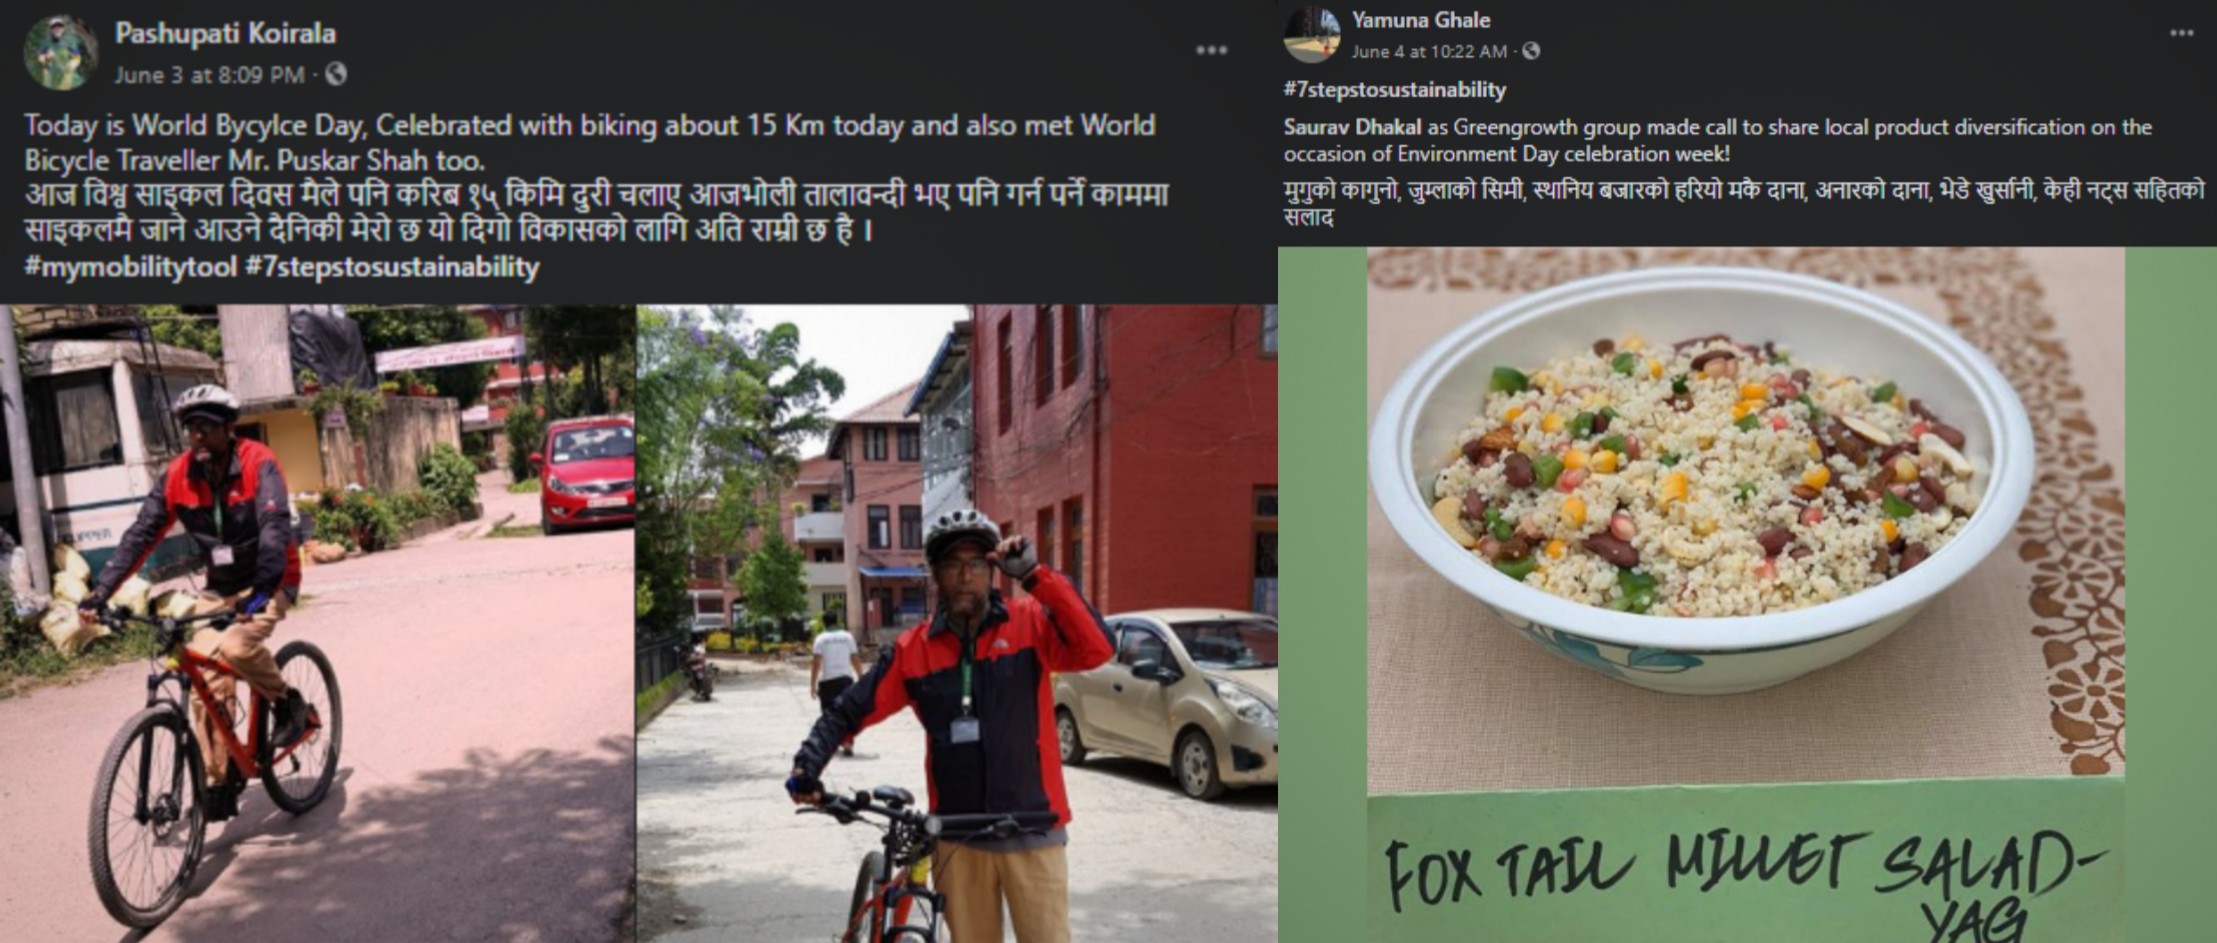The height and width of the screenshot is (943, 2217).
Task: View photo of cyclist standing beside beige car
Action: (957, 623)
